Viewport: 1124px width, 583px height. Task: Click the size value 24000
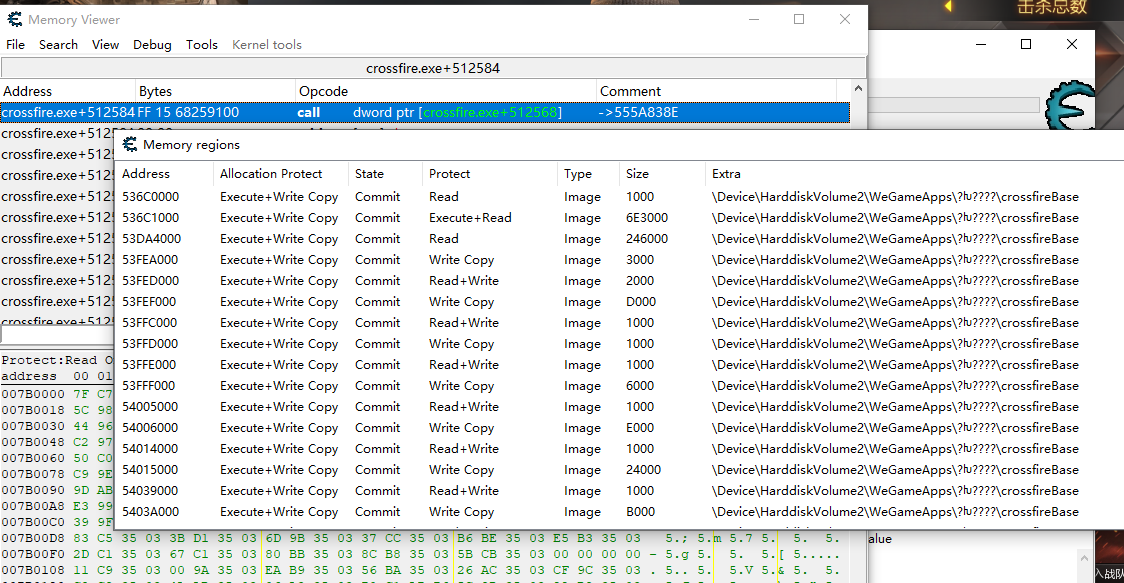click(644, 470)
